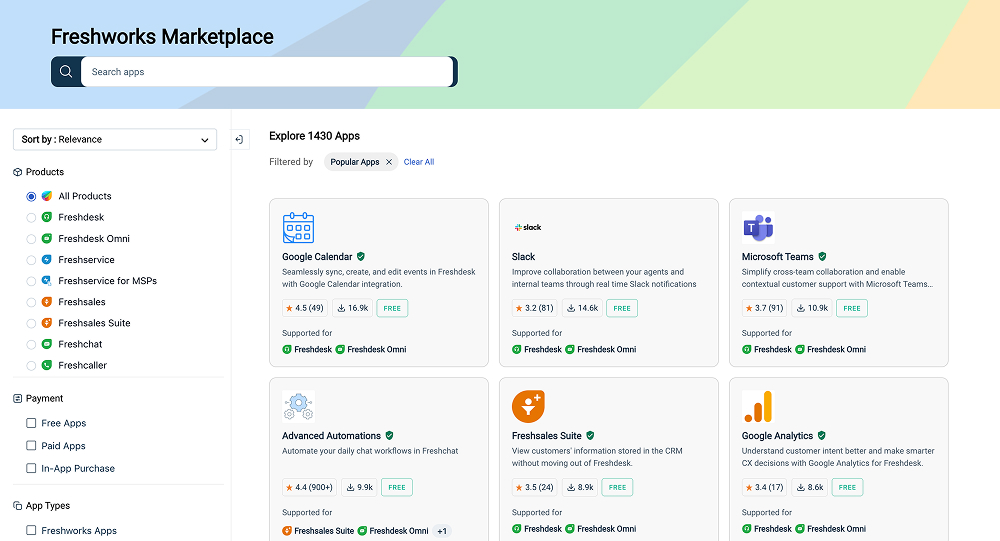Click the Slack 3.2 rating badge
The width and height of the screenshot is (1000, 541).
tap(534, 308)
